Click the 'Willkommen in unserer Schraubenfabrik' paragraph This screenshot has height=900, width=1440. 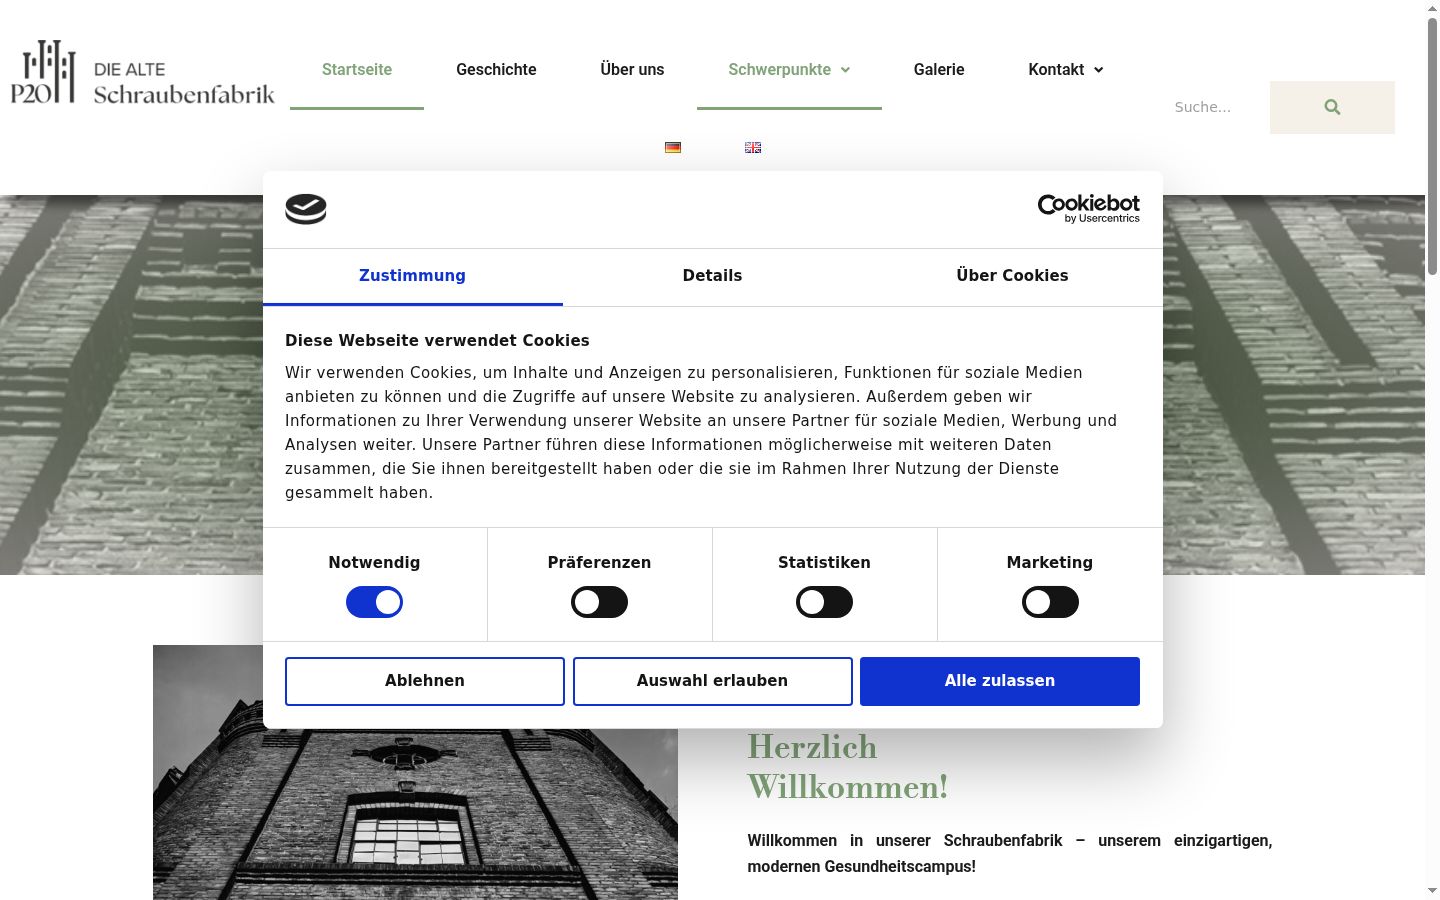pyautogui.click(x=1010, y=853)
